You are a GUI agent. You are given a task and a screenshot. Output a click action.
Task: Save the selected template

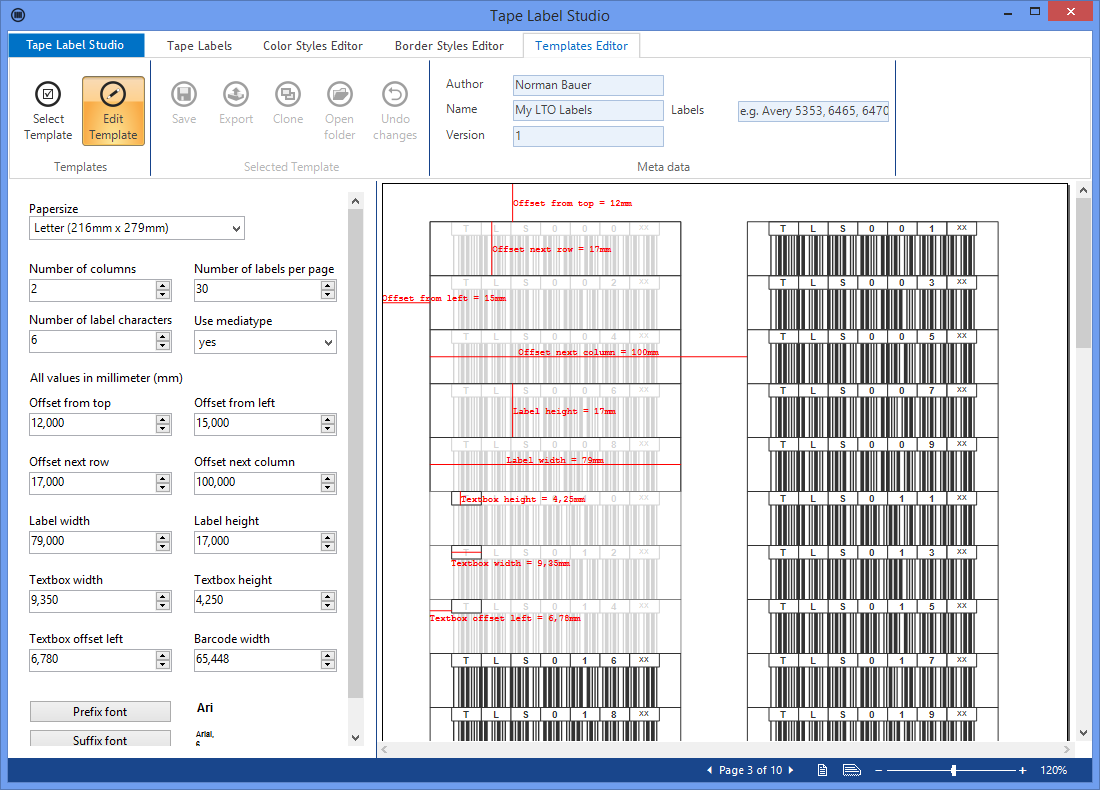click(184, 102)
